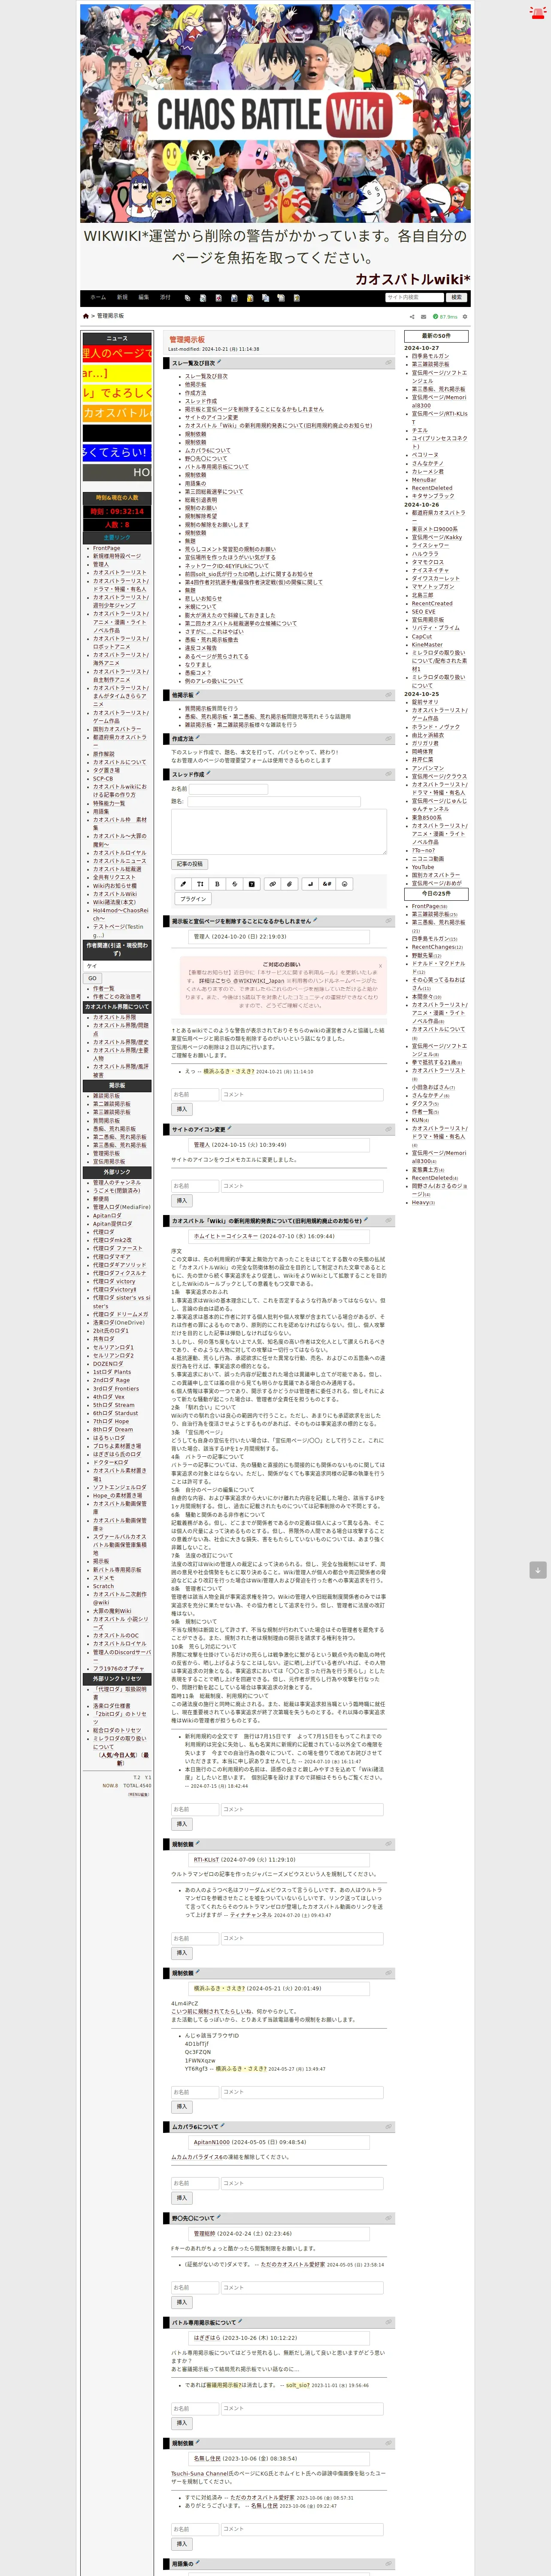Click the scroll-down arrow button at the right edge
This screenshot has width=551, height=2576.
(538, 1570)
